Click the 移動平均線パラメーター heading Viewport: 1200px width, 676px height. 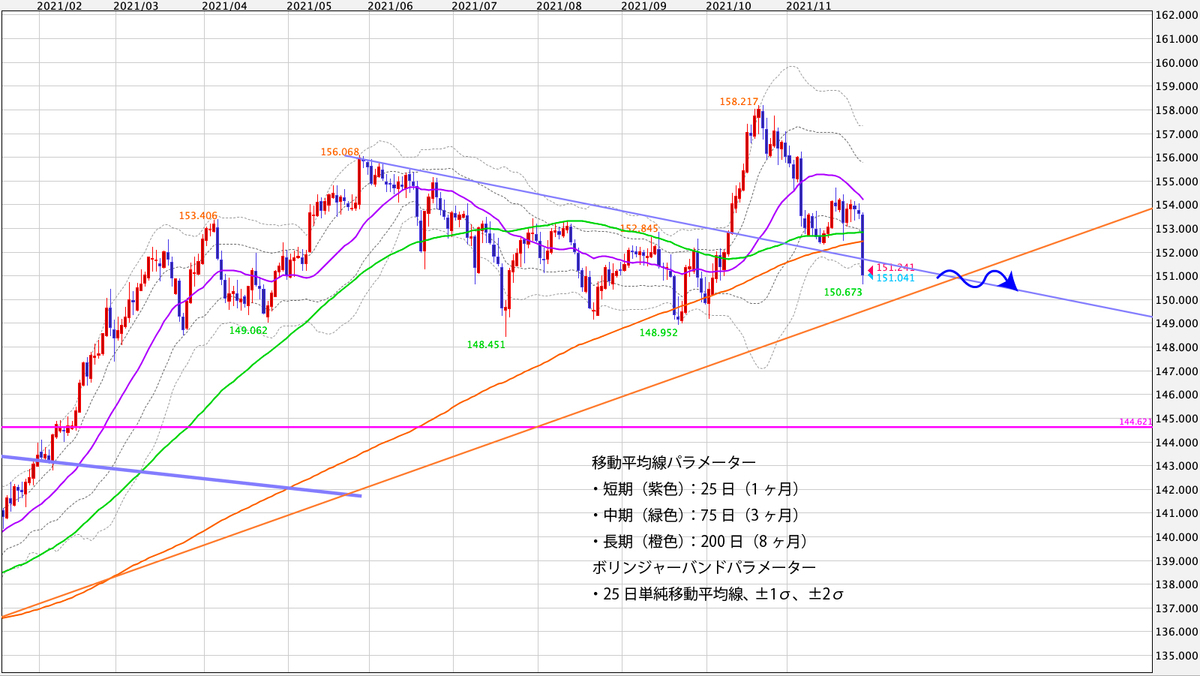click(673, 462)
